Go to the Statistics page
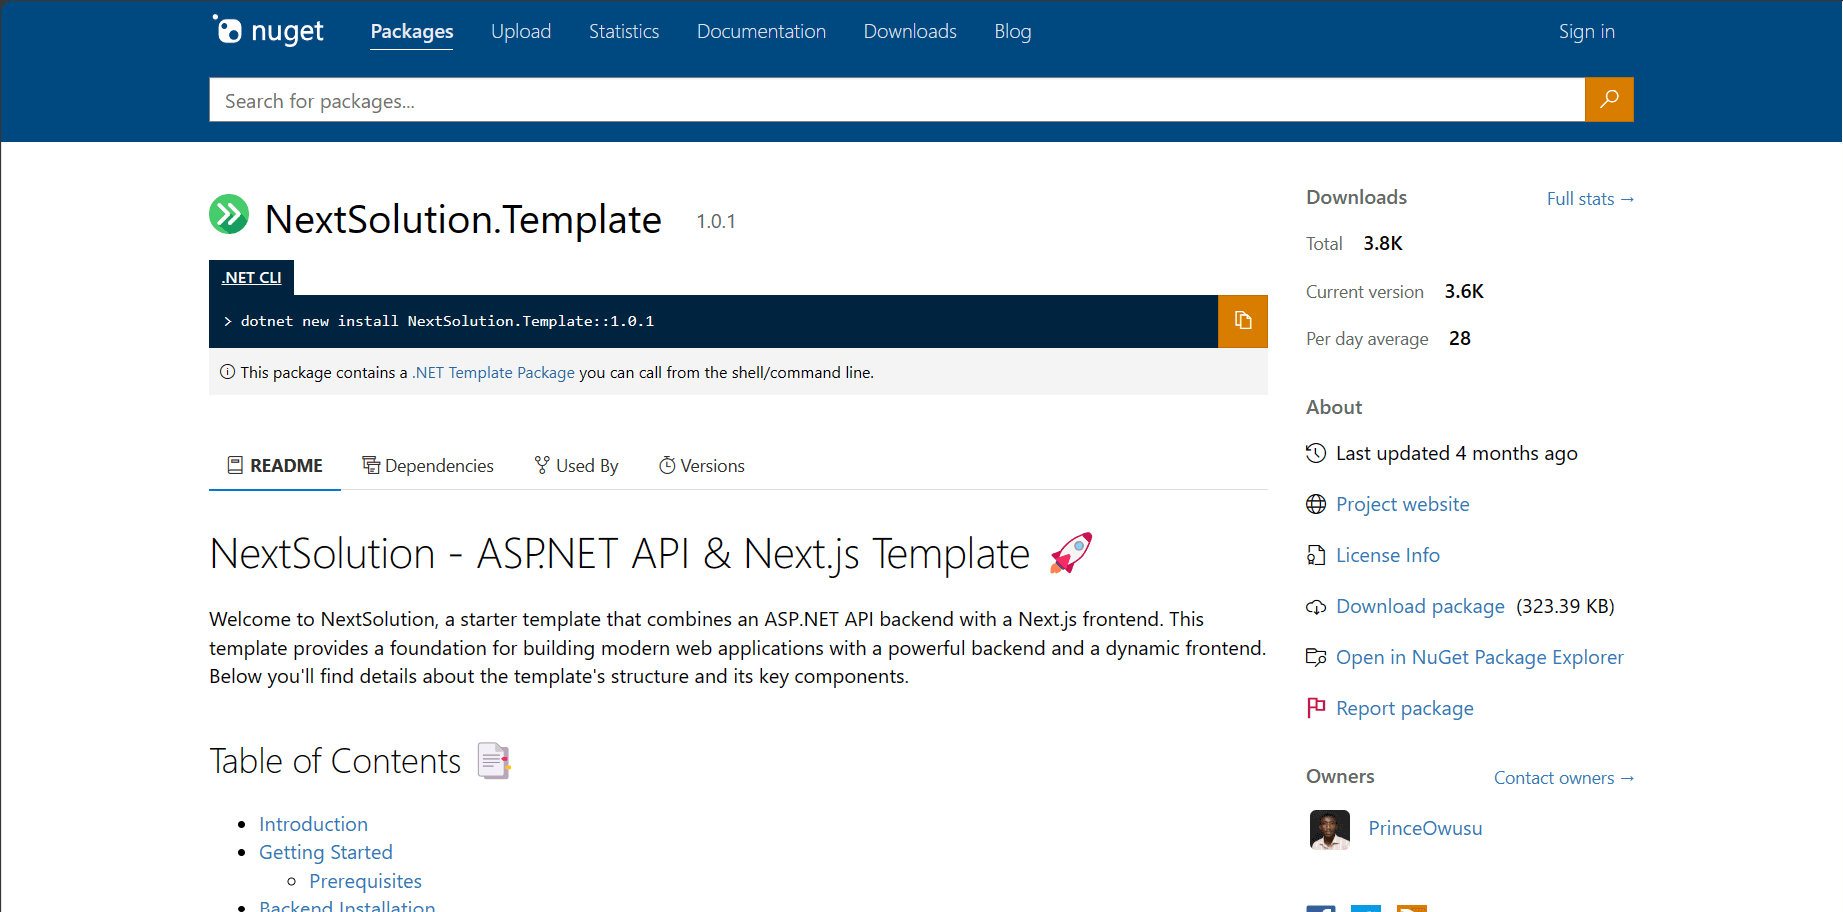The image size is (1843, 912). [x=624, y=31]
